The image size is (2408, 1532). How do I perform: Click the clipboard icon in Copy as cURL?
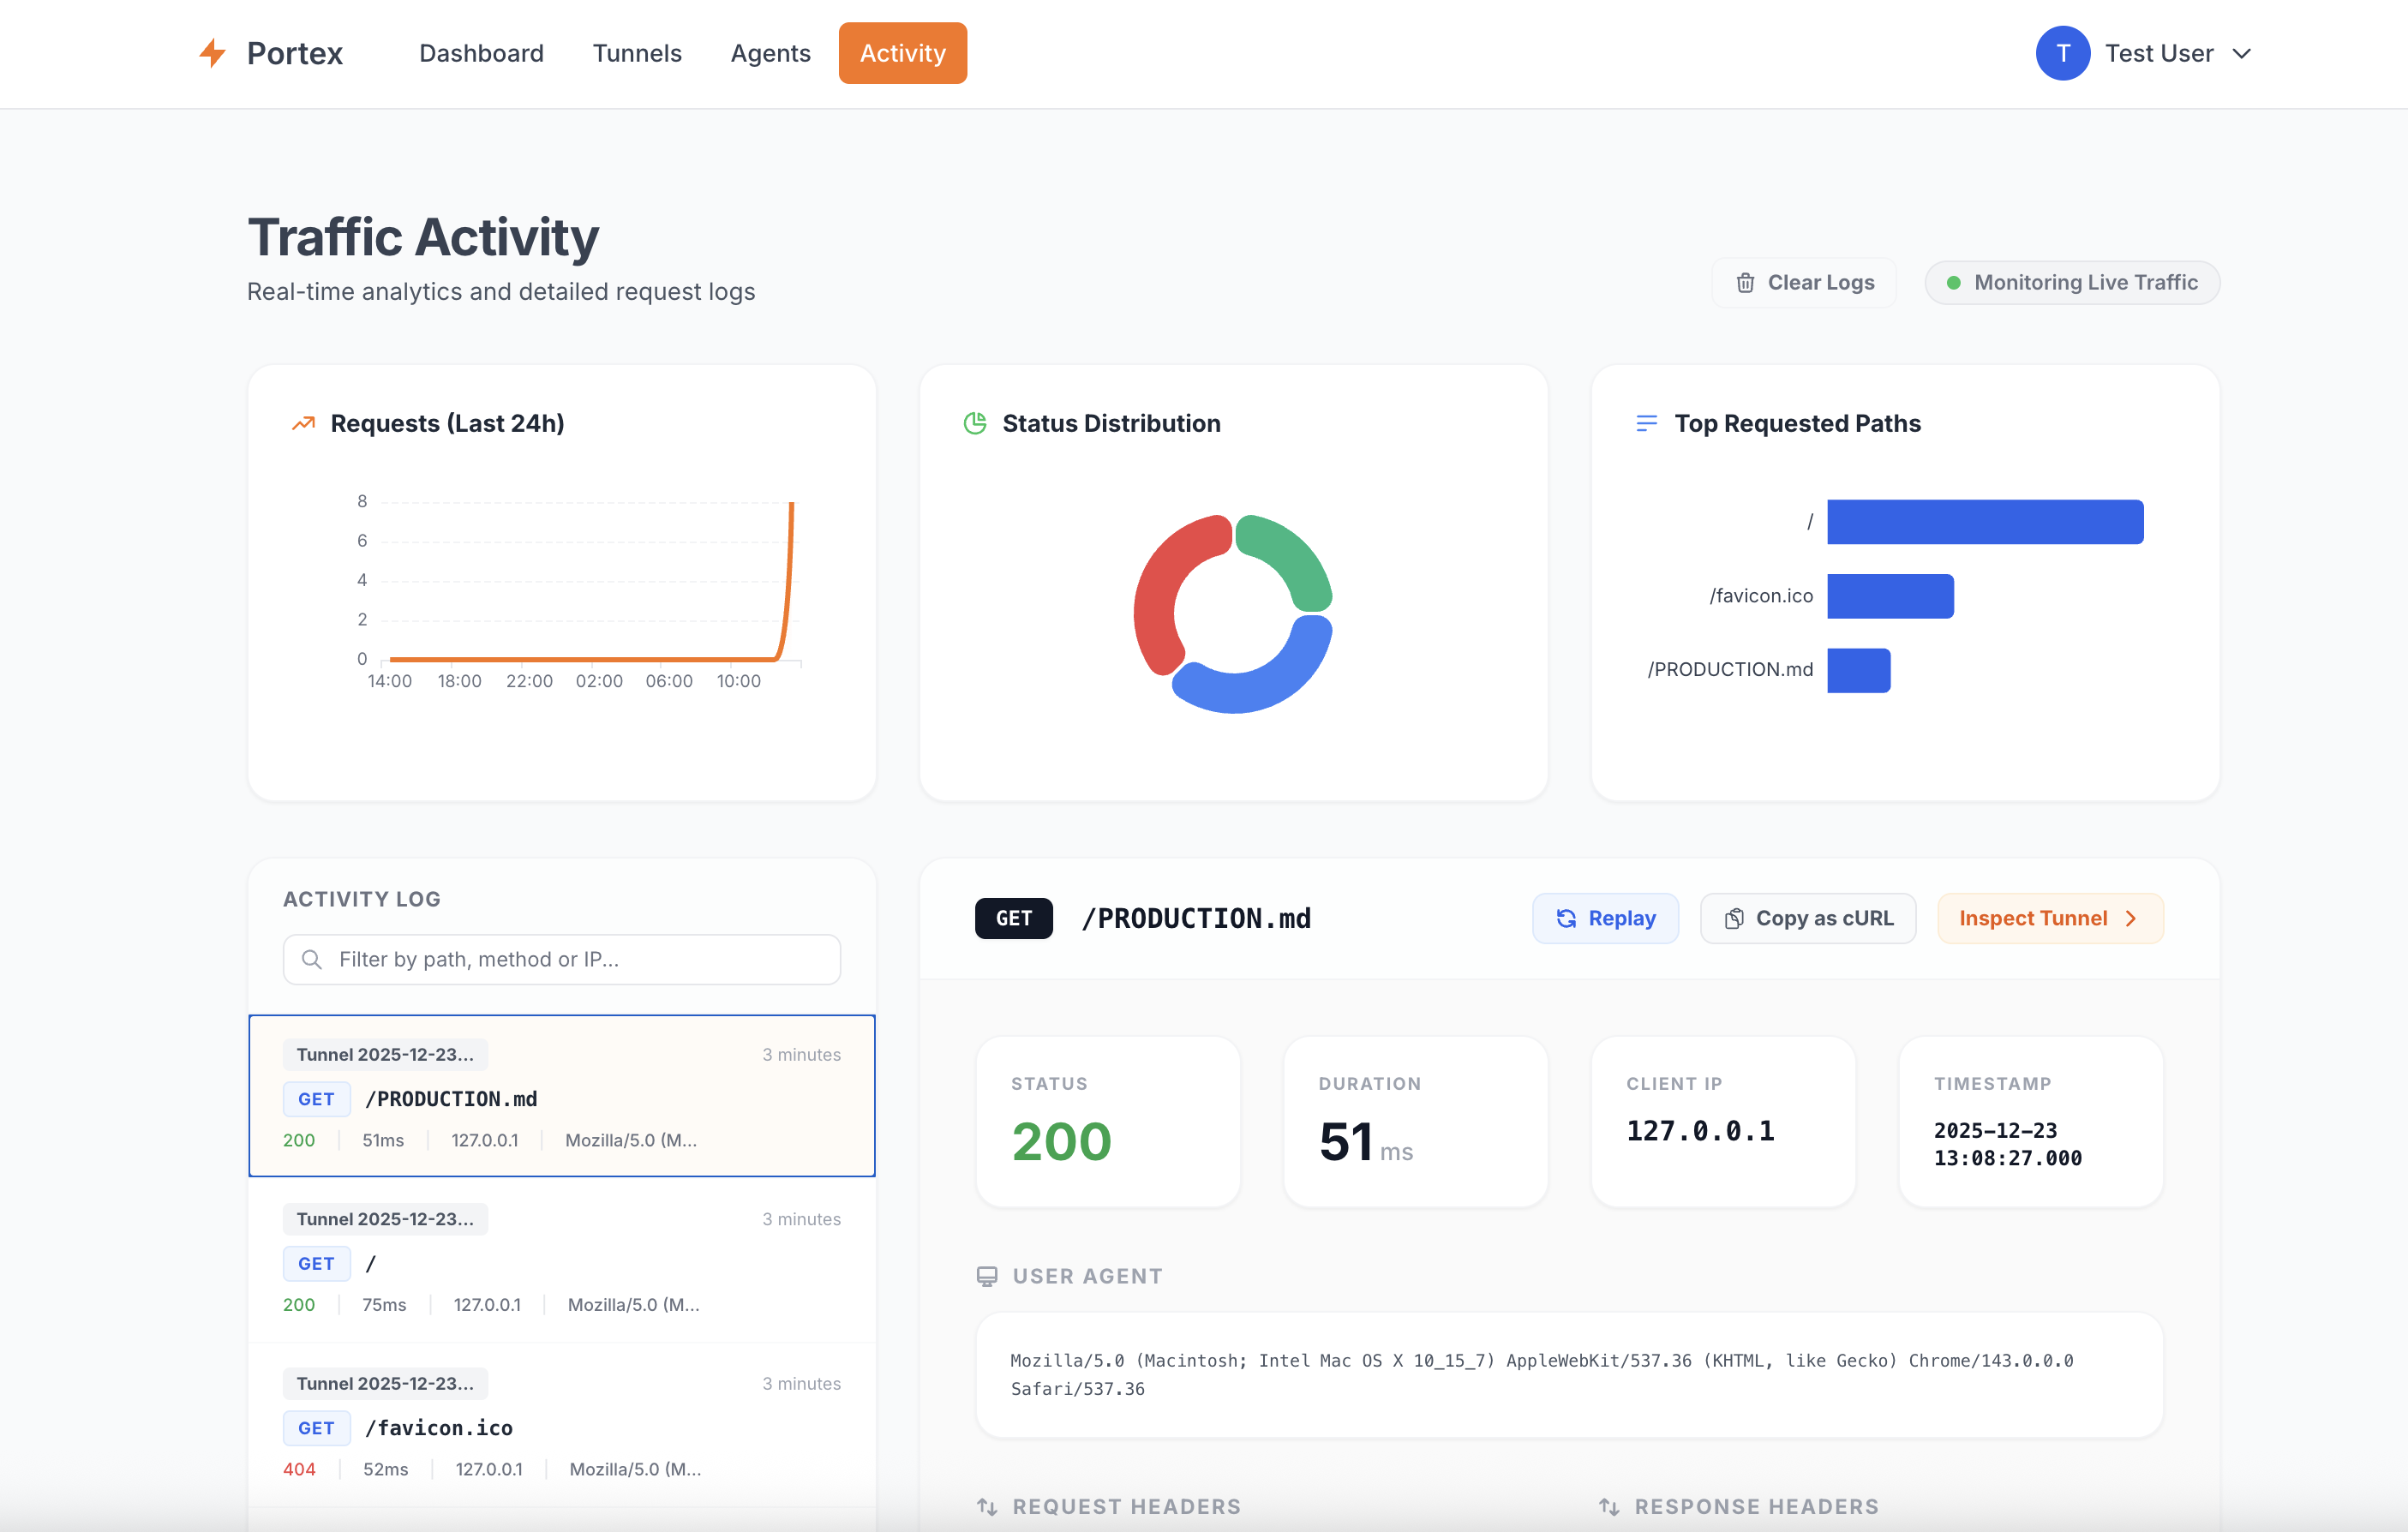click(1734, 918)
